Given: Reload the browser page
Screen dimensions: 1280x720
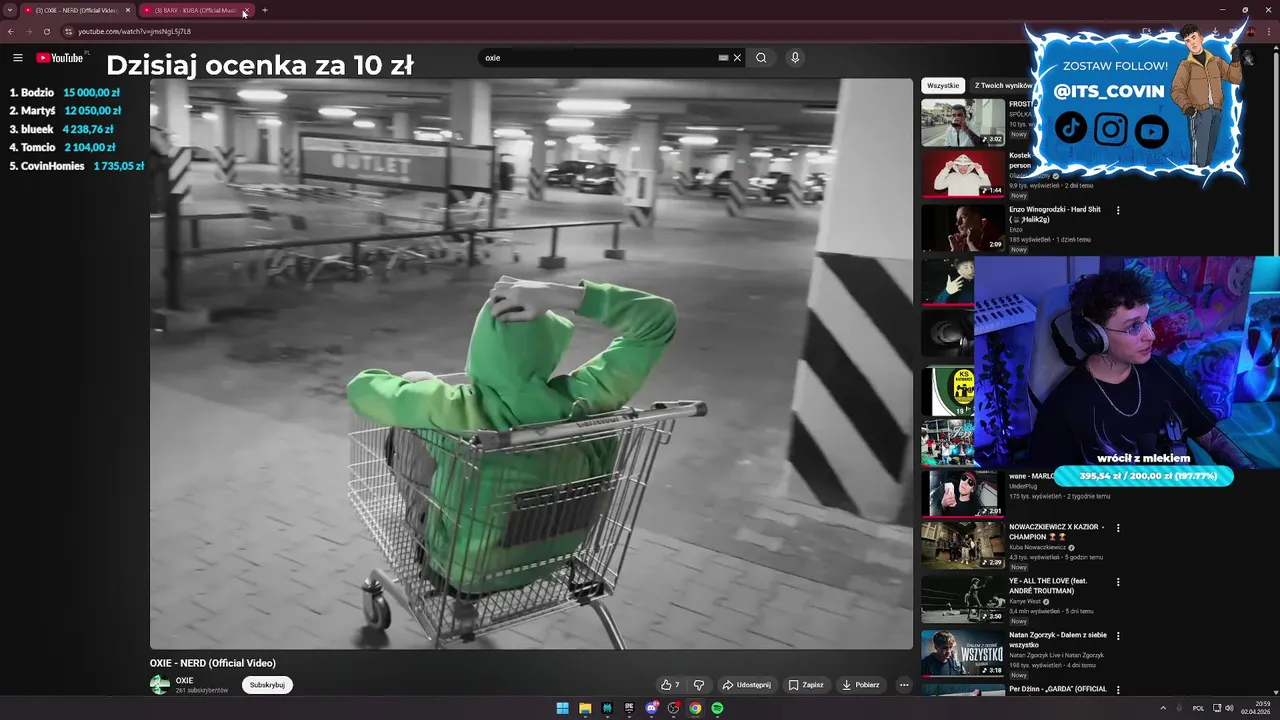Looking at the screenshot, I should pyautogui.click(x=47, y=31).
